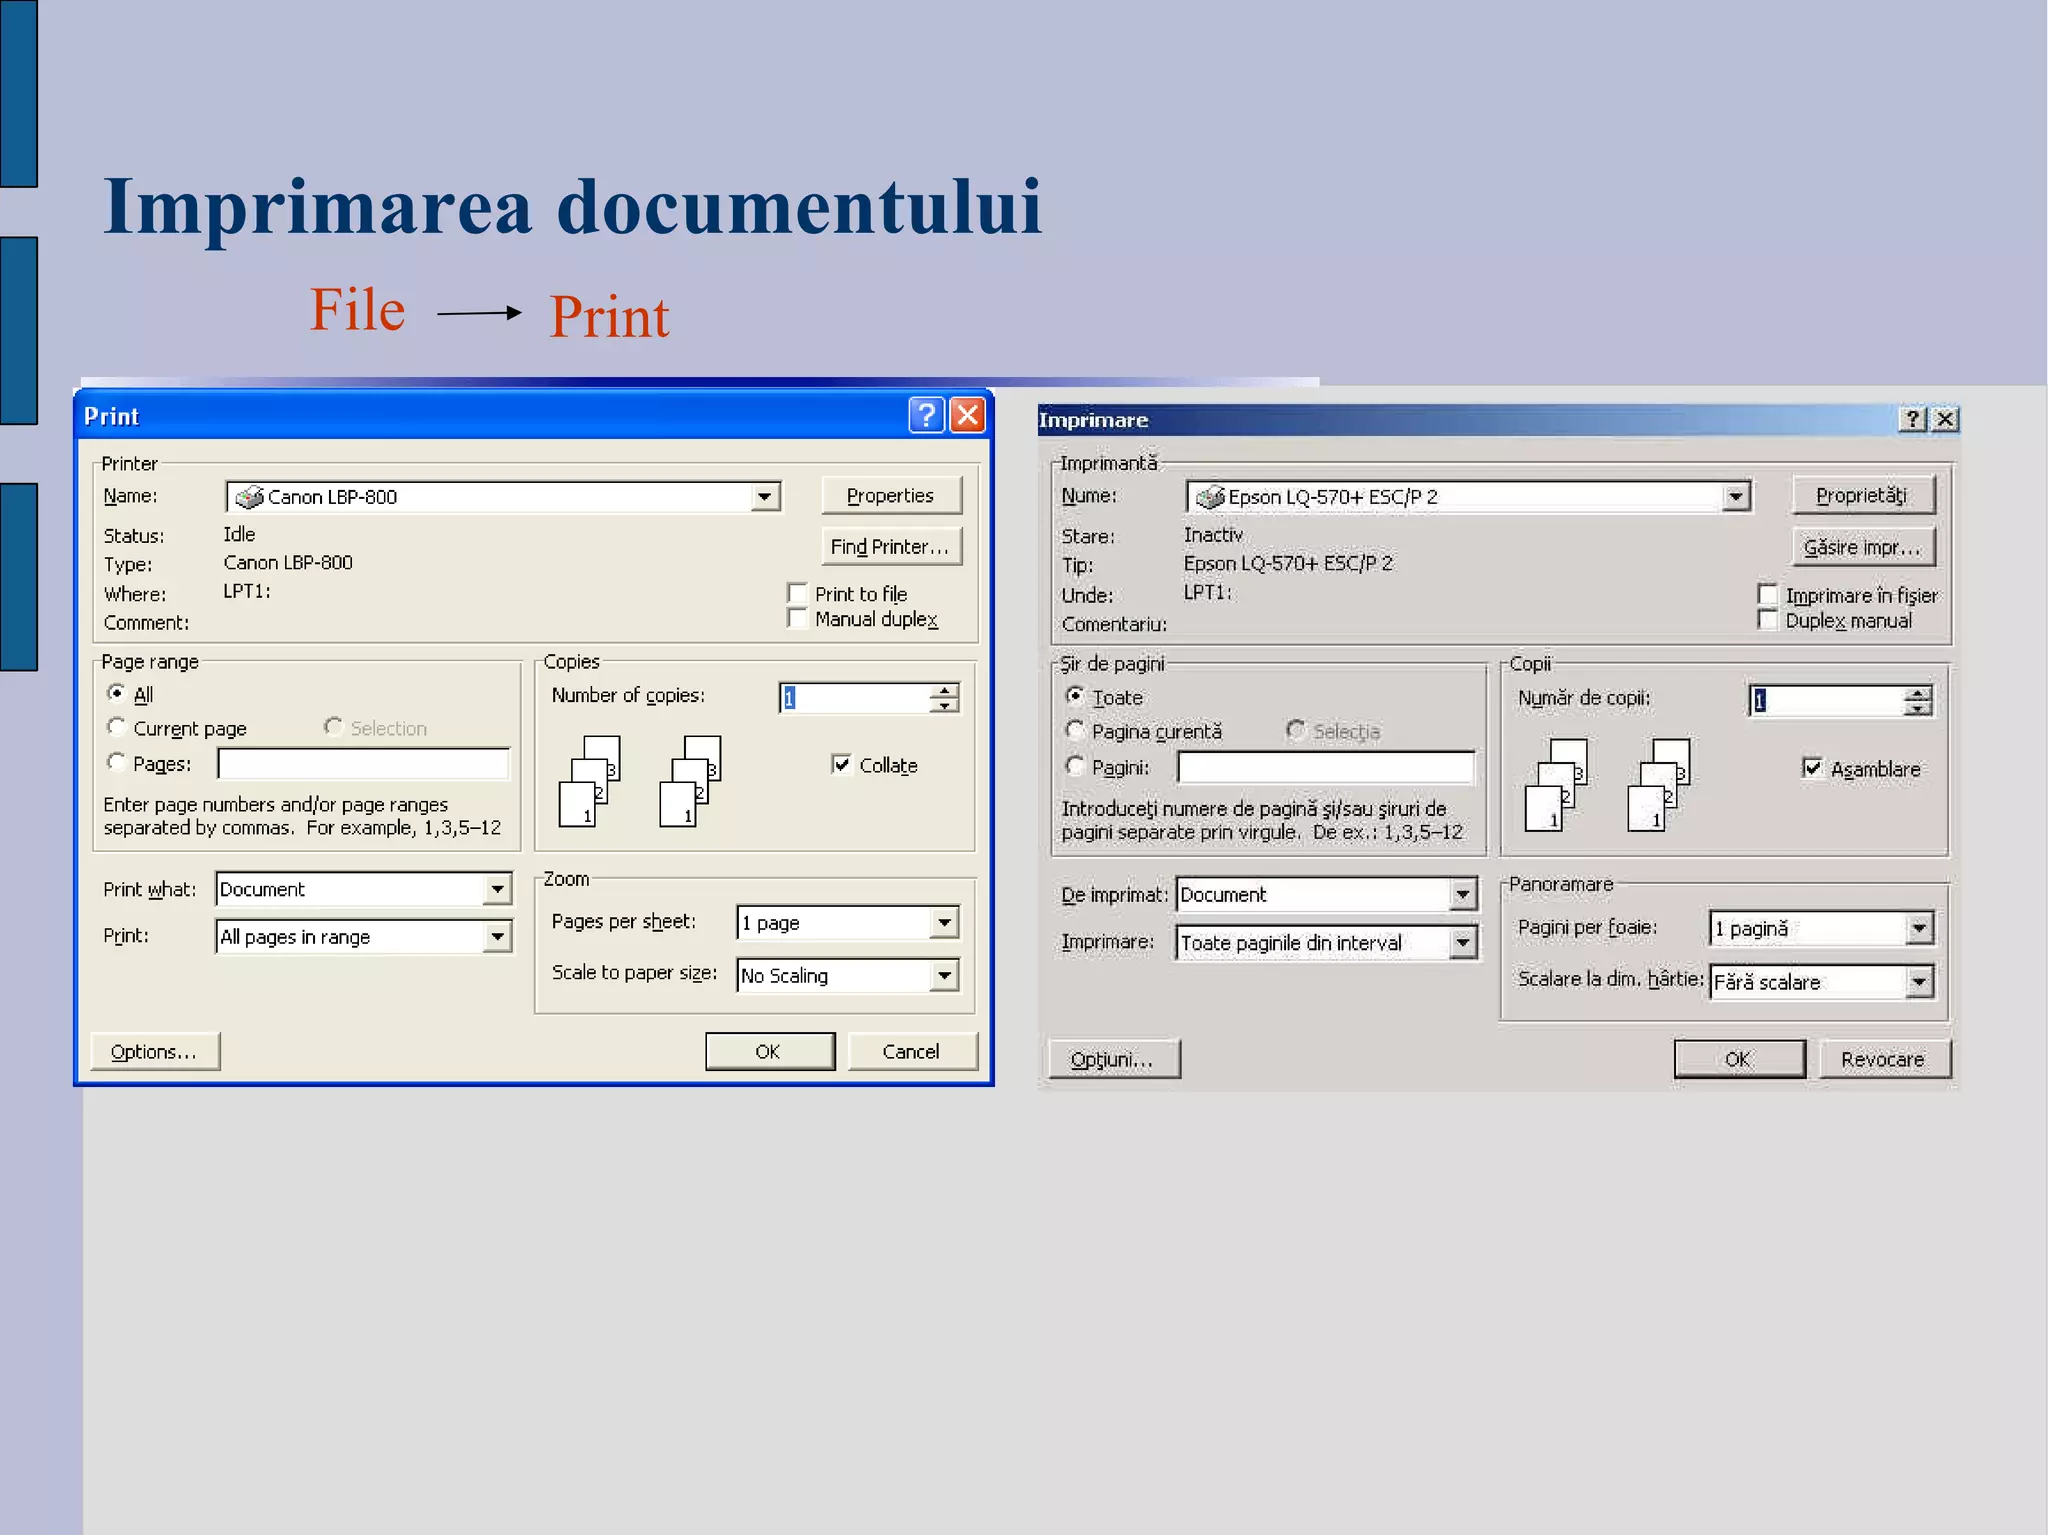Select the Toate radio button
Viewport: 2048px width, 1535px height.
1075,695
